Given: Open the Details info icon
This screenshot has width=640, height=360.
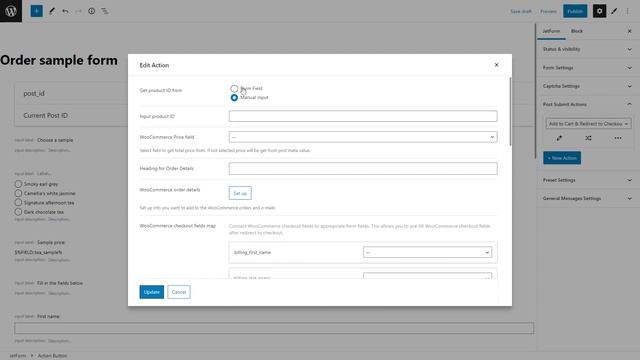Looking at the screenshot, I should tap(91, 11).
